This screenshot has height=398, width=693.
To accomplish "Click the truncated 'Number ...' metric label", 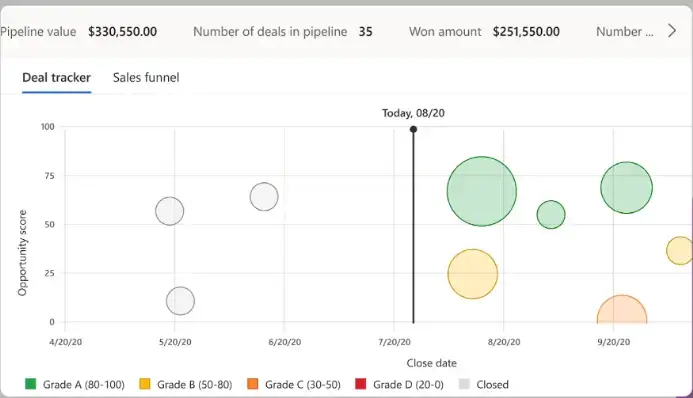I will coord(624,32).
